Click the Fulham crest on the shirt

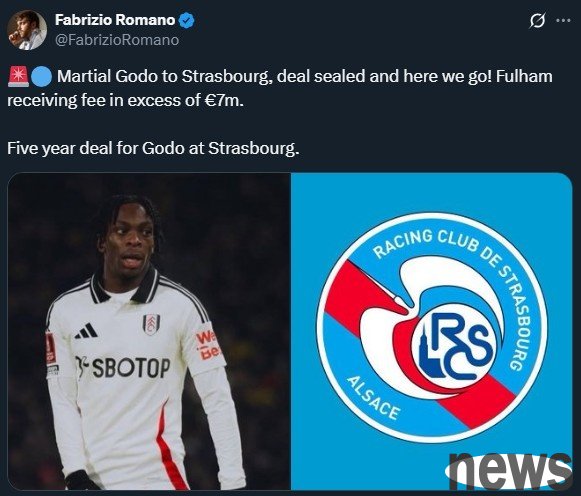click(151, 324)
